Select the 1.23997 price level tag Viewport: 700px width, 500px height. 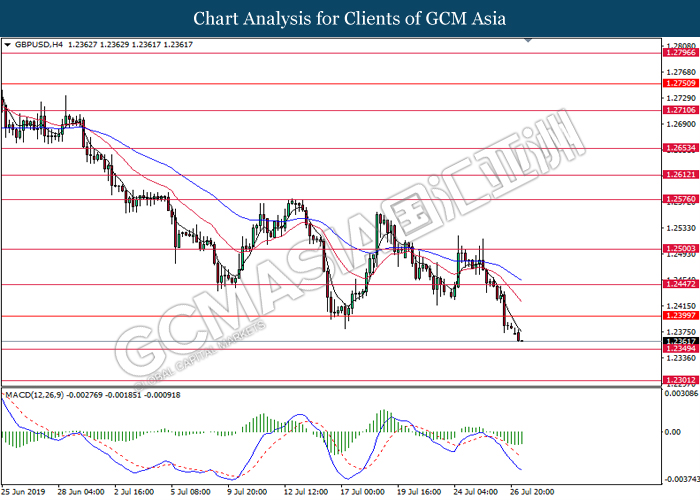[x=679, y=316]
